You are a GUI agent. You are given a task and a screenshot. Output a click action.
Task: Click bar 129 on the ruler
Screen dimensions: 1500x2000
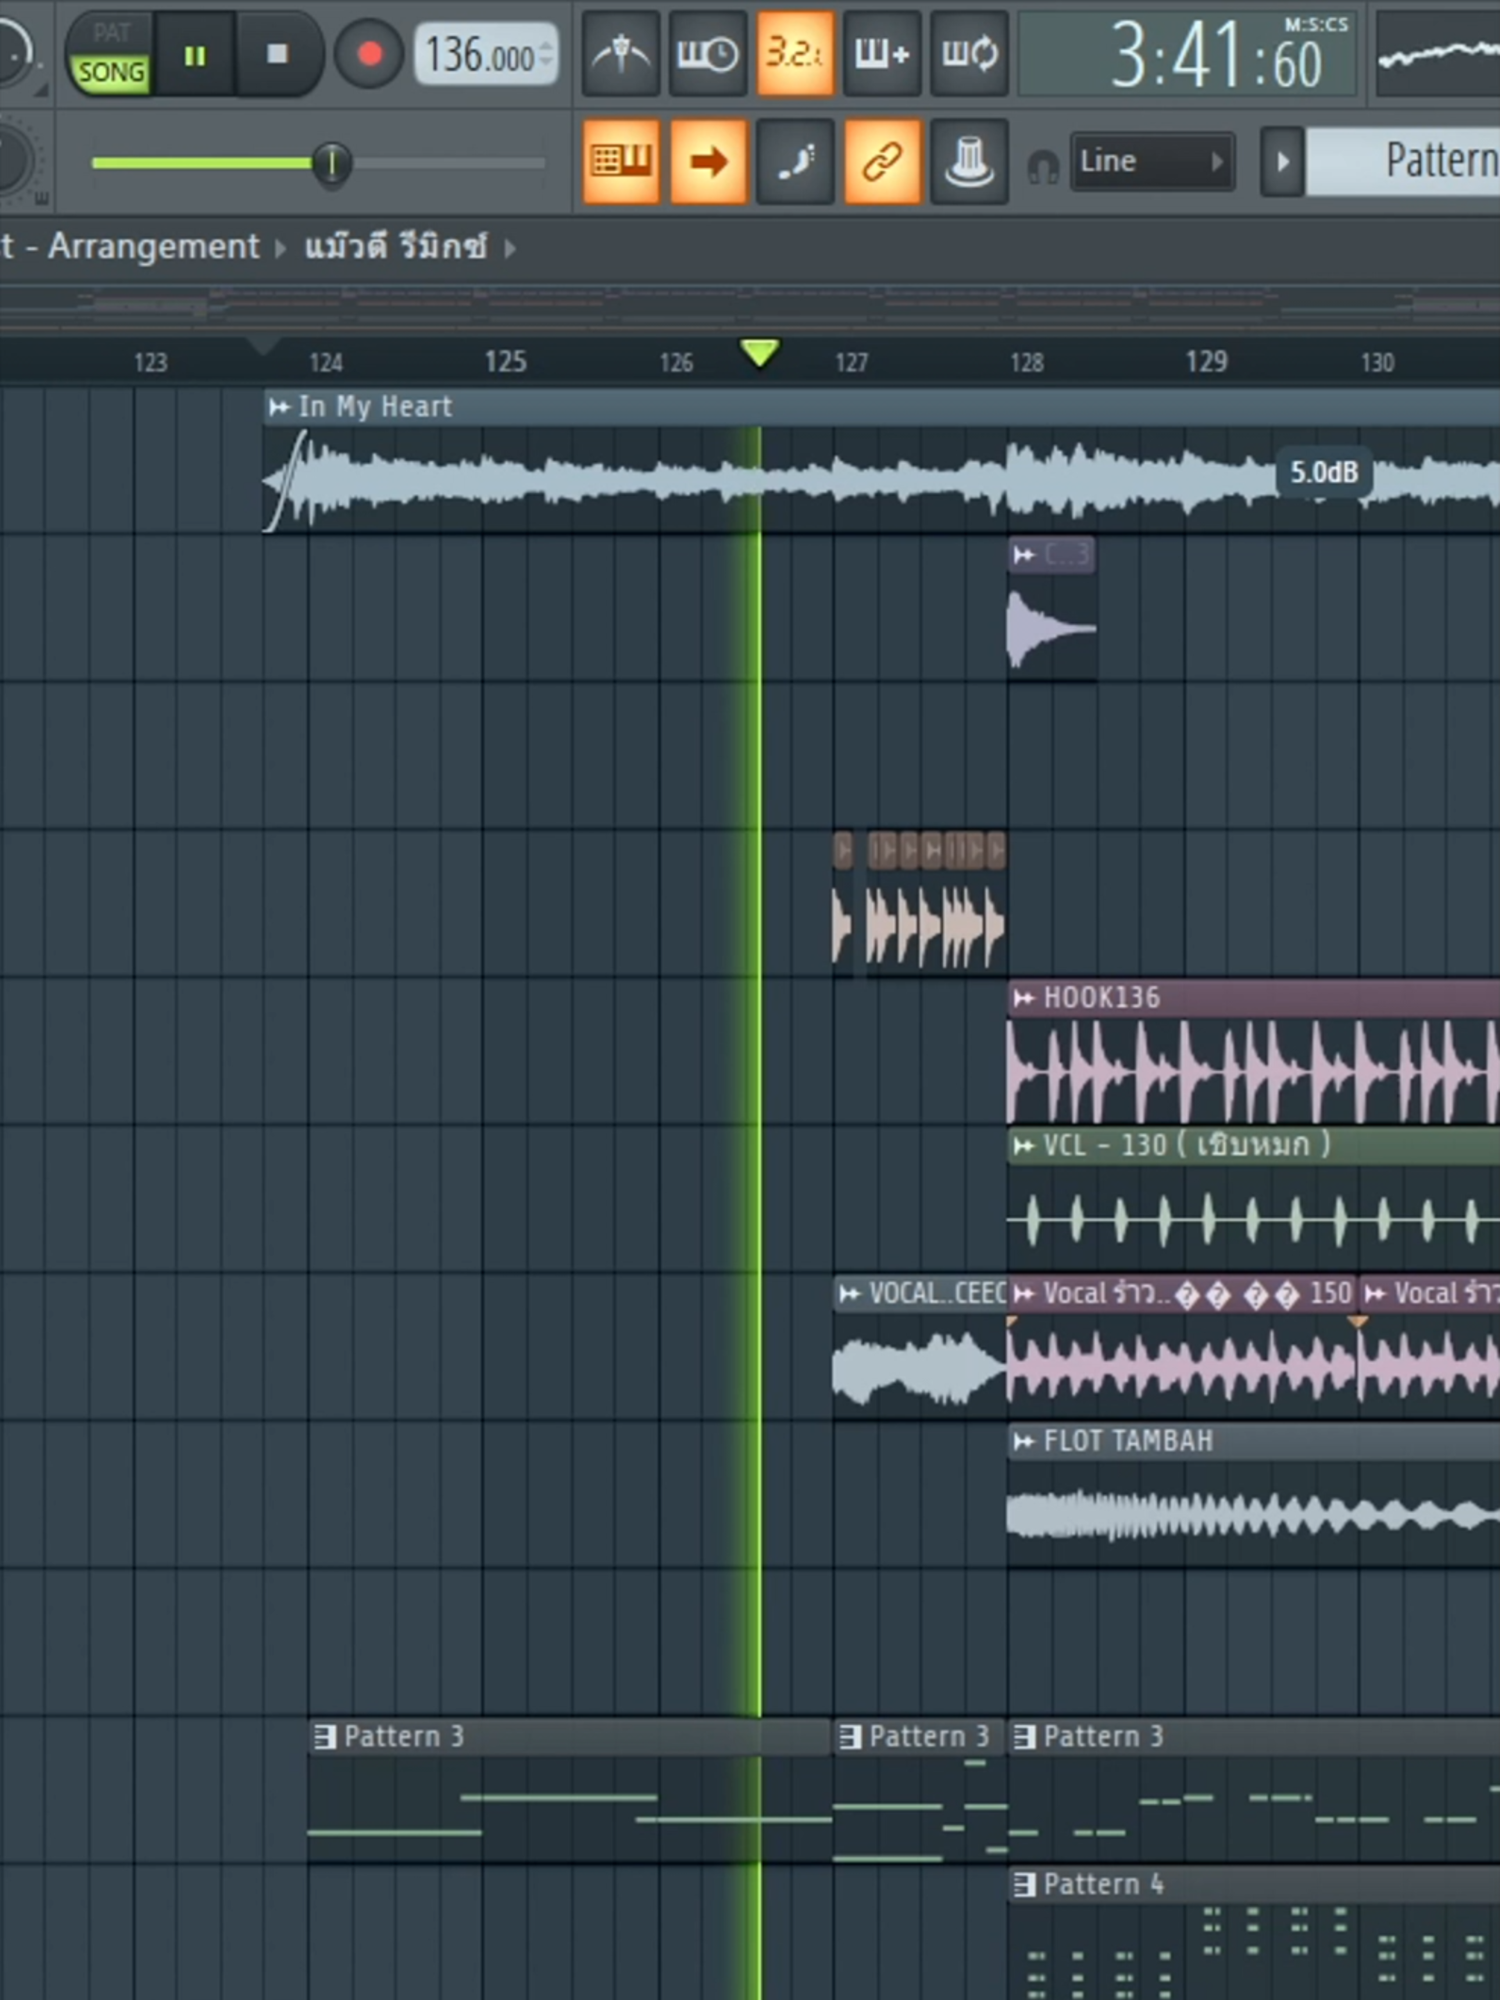(1206, 361)
